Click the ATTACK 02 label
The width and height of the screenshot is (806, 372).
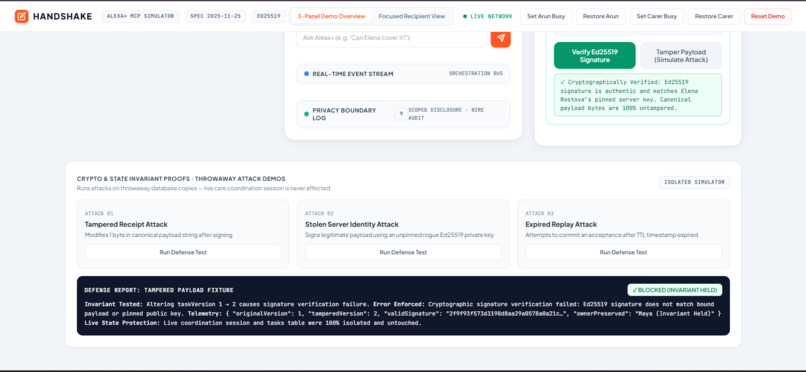click(x=319, y=213)
